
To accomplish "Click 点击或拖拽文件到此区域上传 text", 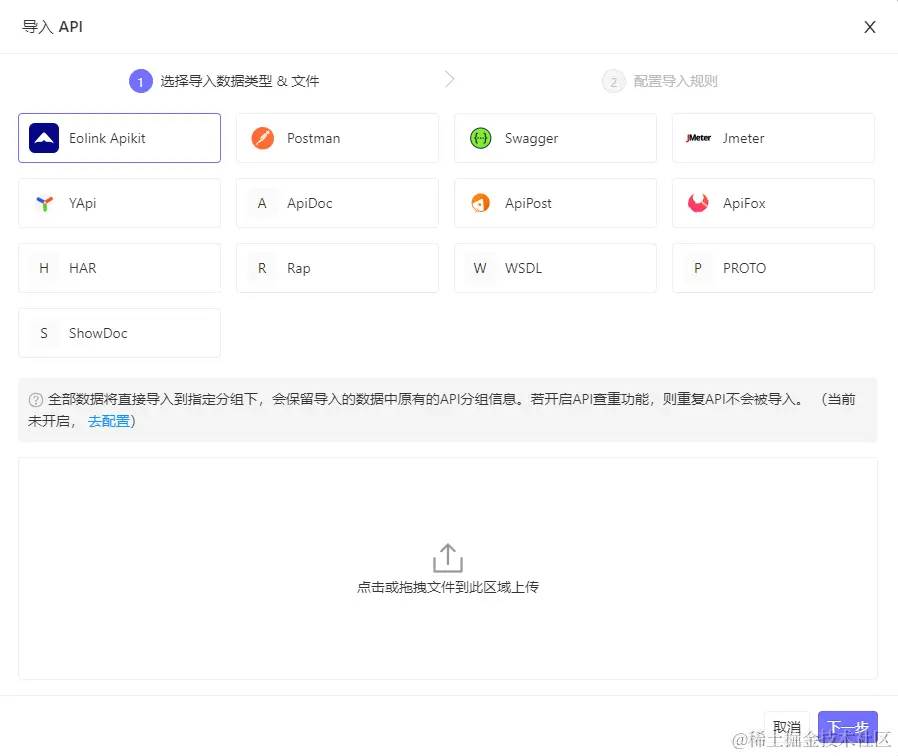I will click(x=448, y=588).
